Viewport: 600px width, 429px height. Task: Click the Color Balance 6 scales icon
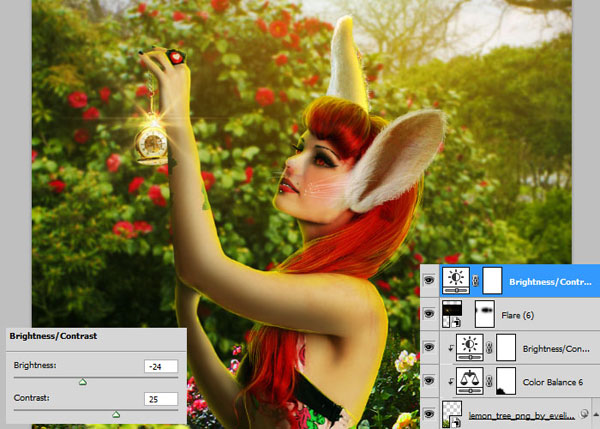point(470,381)
